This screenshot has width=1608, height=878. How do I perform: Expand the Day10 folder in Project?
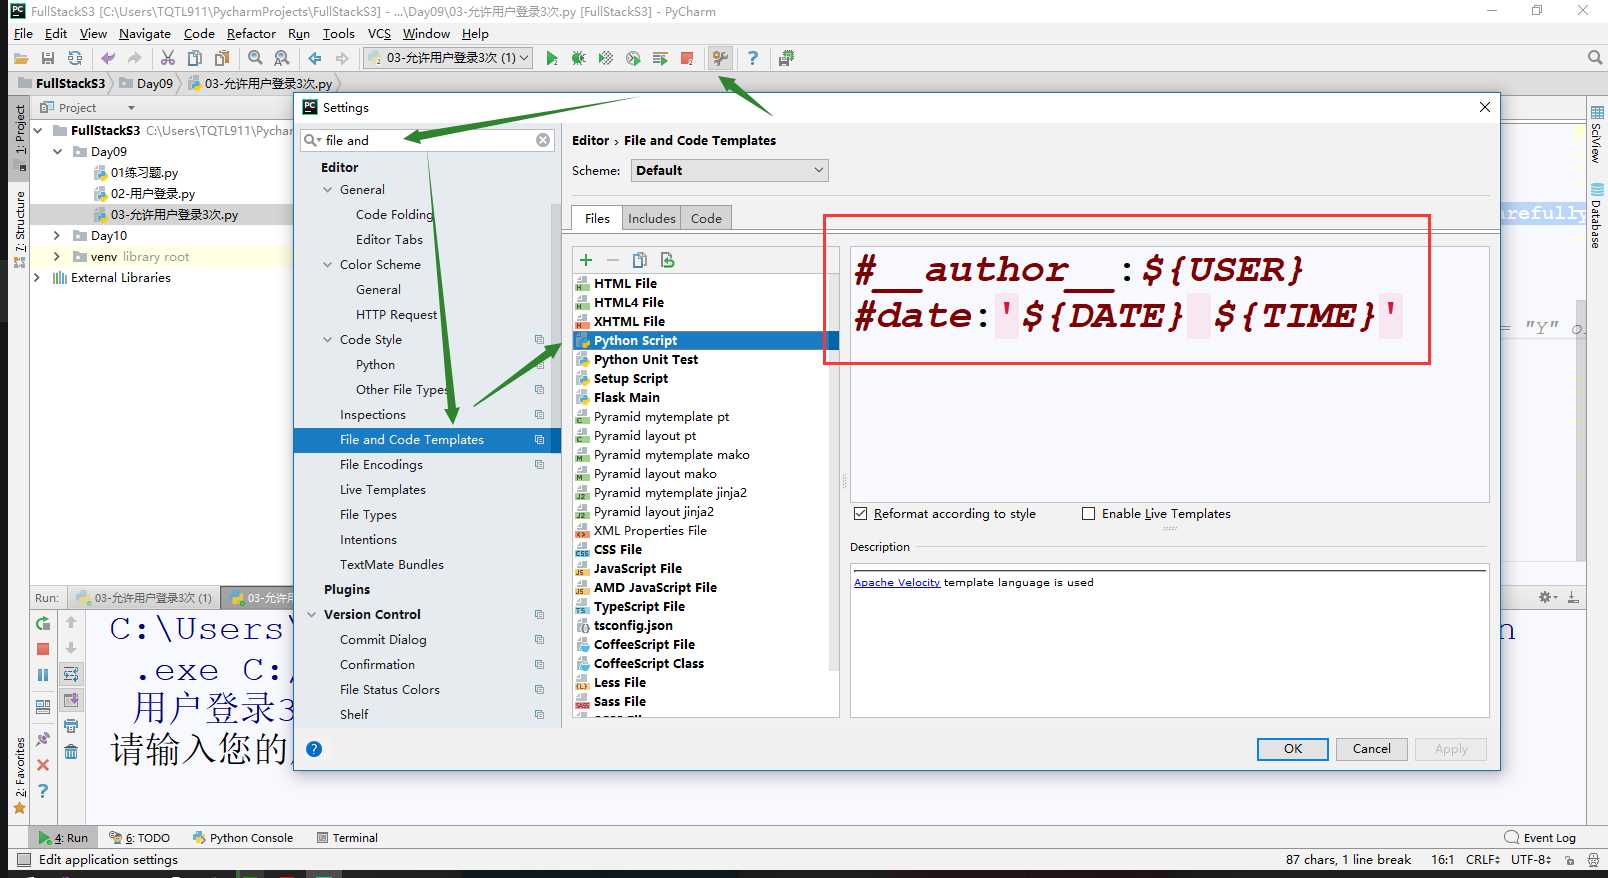[57, 236]
